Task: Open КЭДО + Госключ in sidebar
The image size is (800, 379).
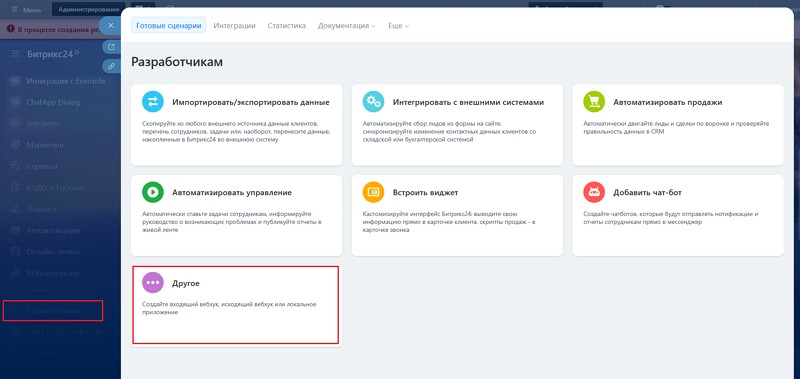Action: point(57,188)
